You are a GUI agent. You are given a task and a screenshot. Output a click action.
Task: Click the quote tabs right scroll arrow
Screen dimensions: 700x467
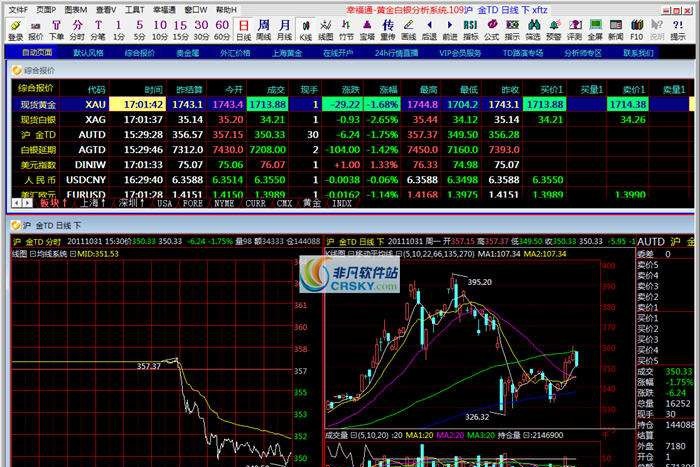27,203
